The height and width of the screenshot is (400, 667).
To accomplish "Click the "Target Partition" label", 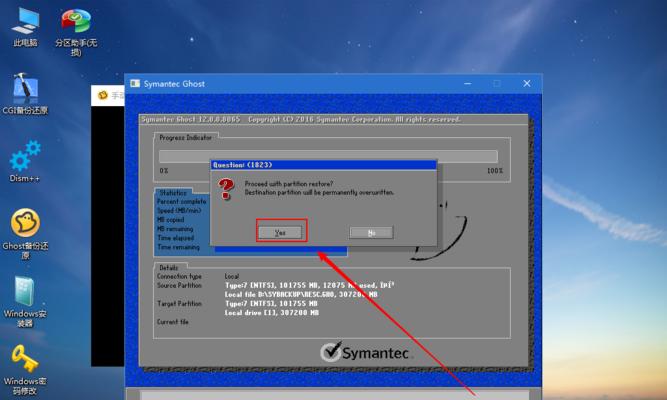I will tap(179, 304).
